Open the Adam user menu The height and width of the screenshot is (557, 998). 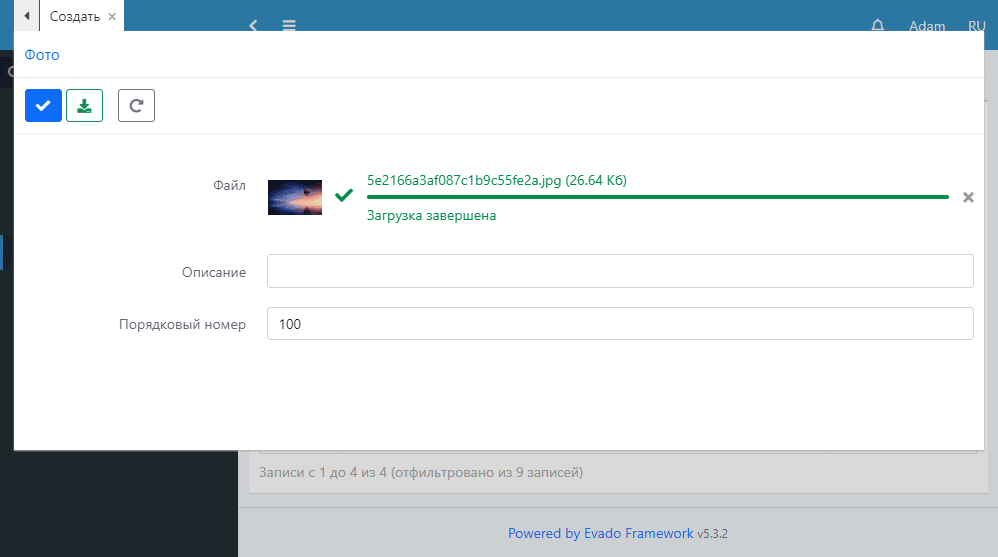927,26
